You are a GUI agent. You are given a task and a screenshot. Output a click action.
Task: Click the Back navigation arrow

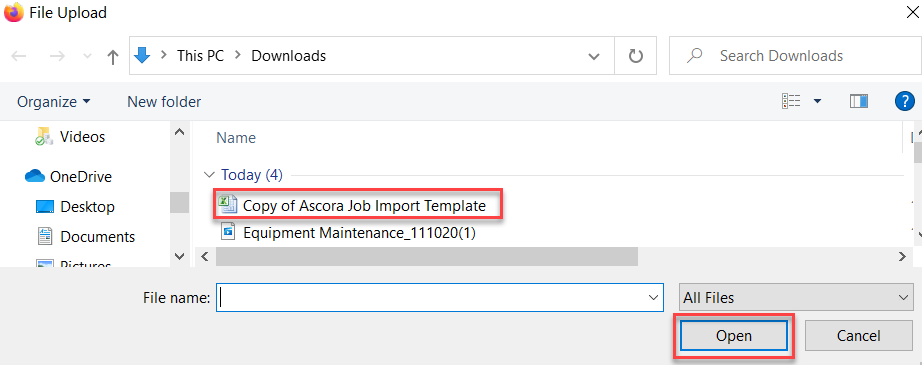tap(19, 56)
